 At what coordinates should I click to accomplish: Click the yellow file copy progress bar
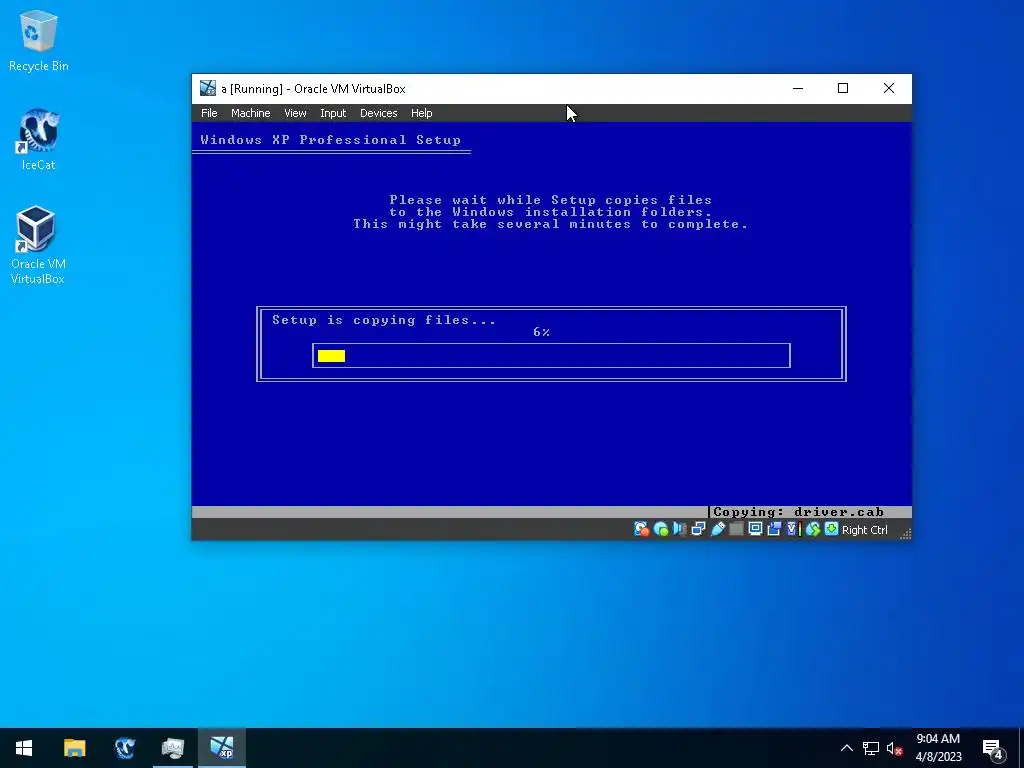click(x=331, y=356)
